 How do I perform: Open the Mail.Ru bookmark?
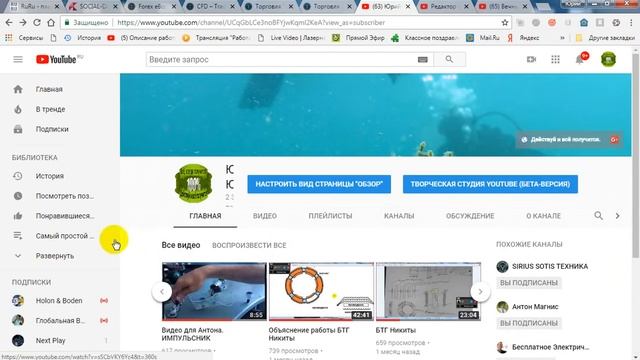484,38
